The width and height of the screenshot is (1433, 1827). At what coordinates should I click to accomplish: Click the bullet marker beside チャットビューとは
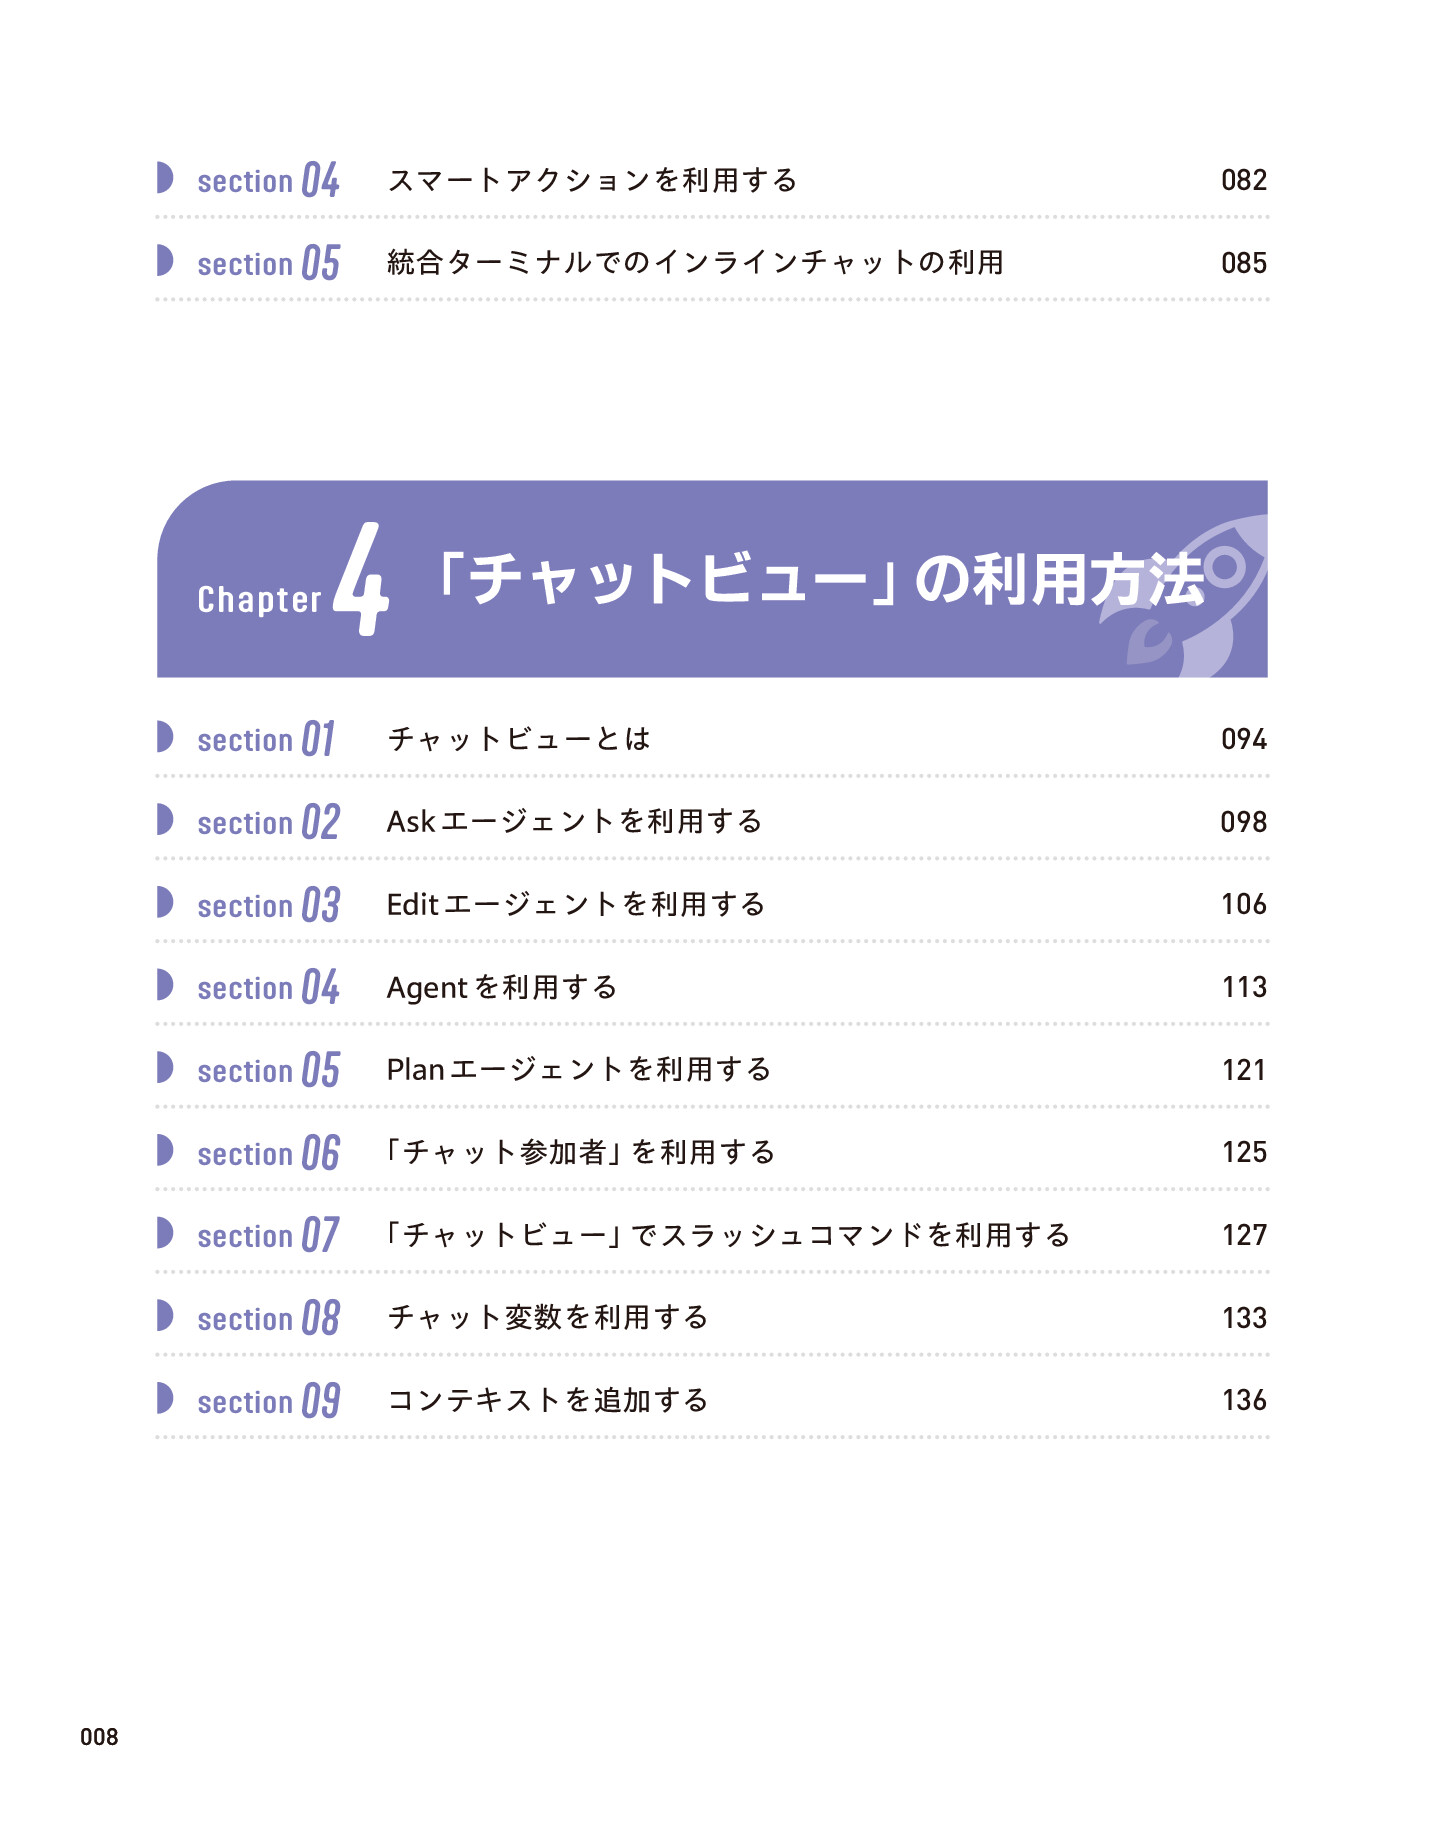[x=165, y=737]
